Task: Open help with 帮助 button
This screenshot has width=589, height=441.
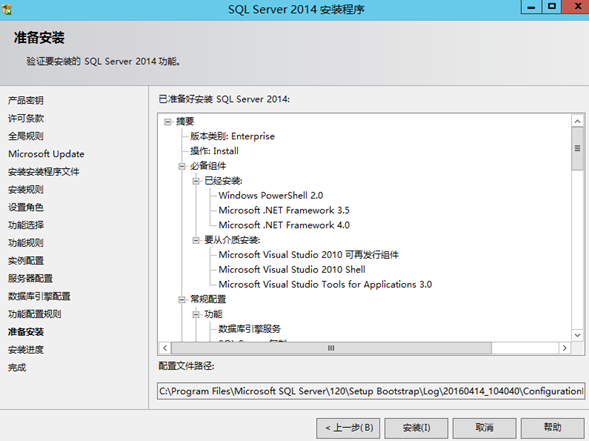Action: 553,428
